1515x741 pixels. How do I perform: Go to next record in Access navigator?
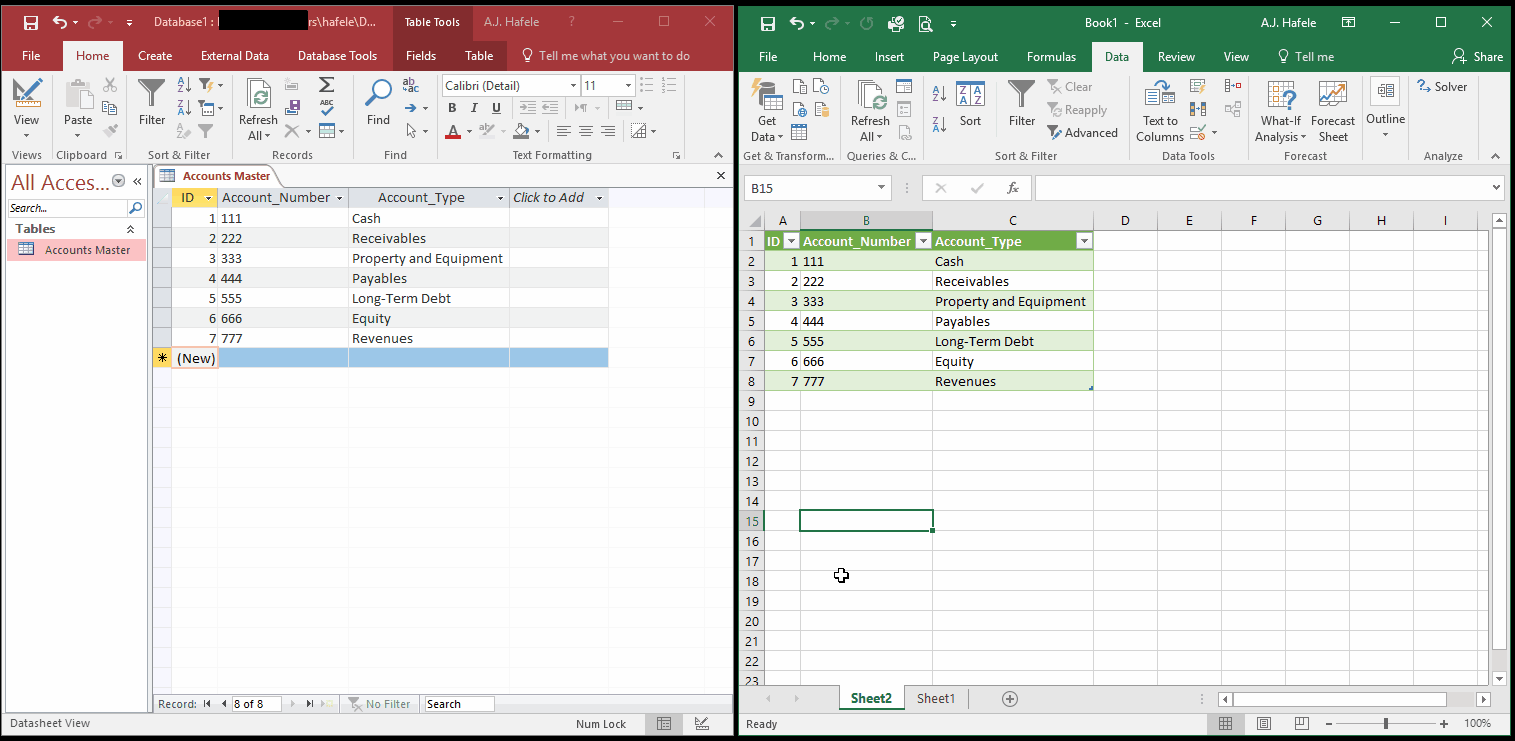pos(292,704)
